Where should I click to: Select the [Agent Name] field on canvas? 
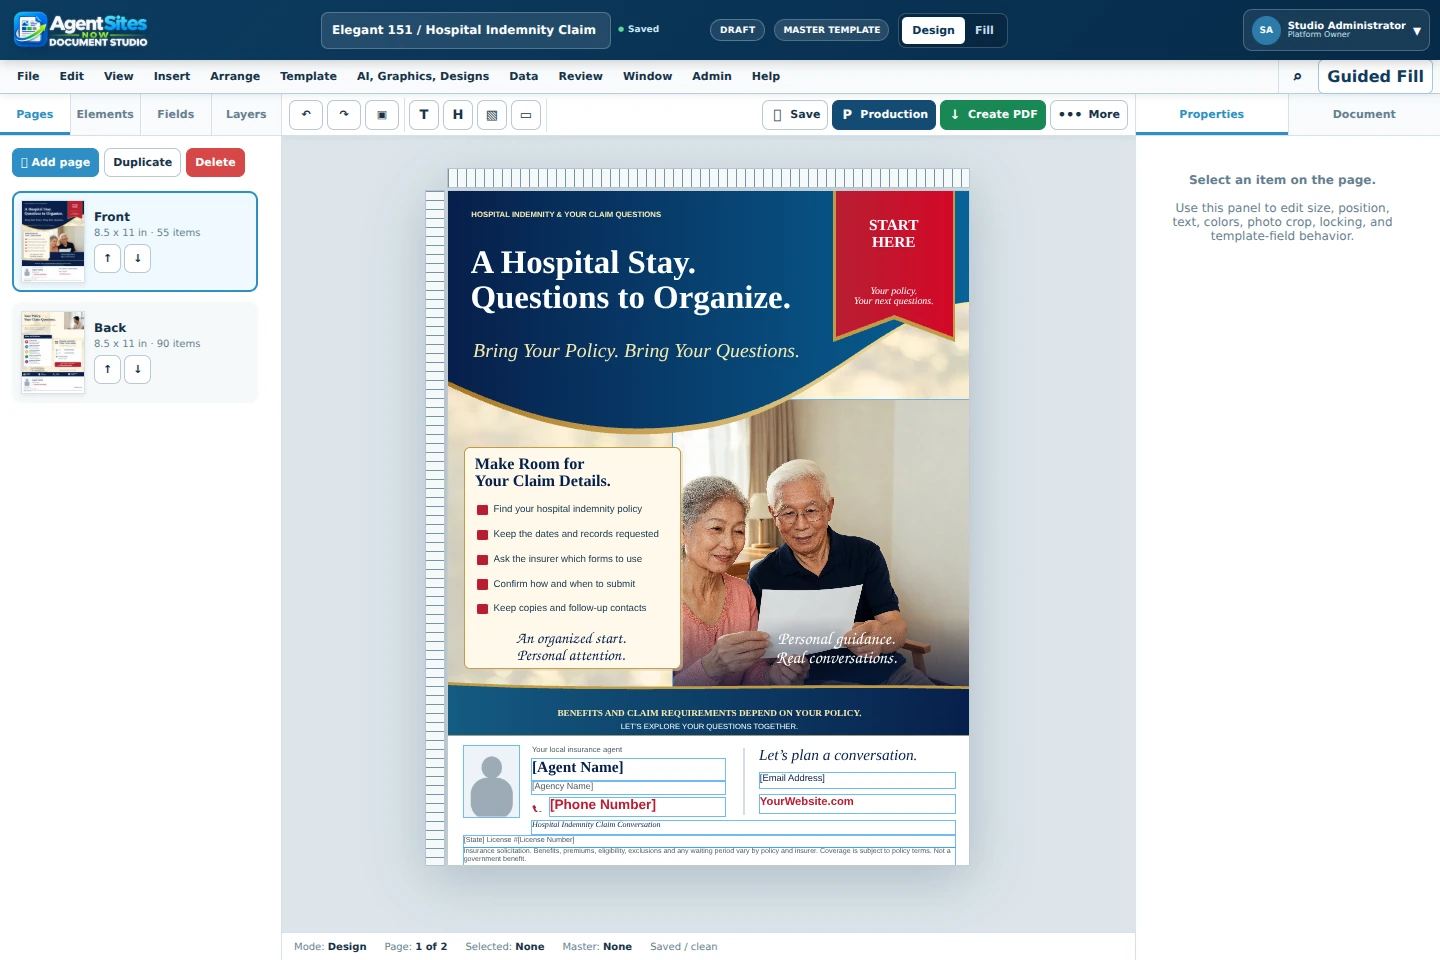pyautogui.click(x=628, y=768)
